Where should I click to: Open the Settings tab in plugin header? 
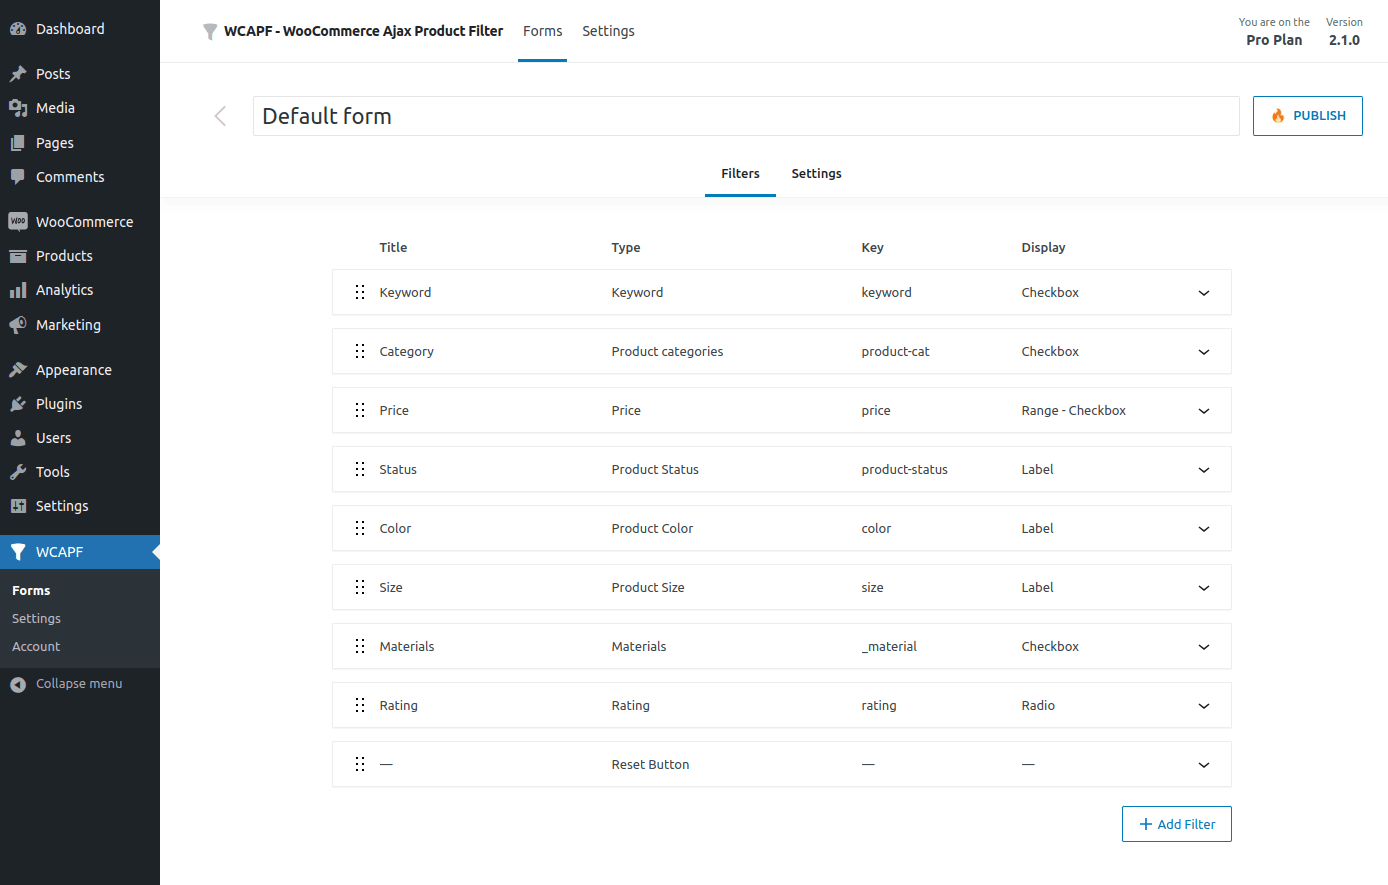coord(608,31)
